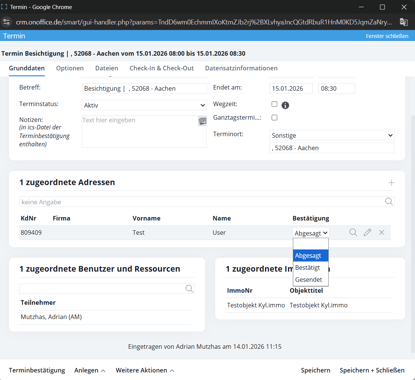
Task: Open the notes text template icon
Action: pos(202,121)
